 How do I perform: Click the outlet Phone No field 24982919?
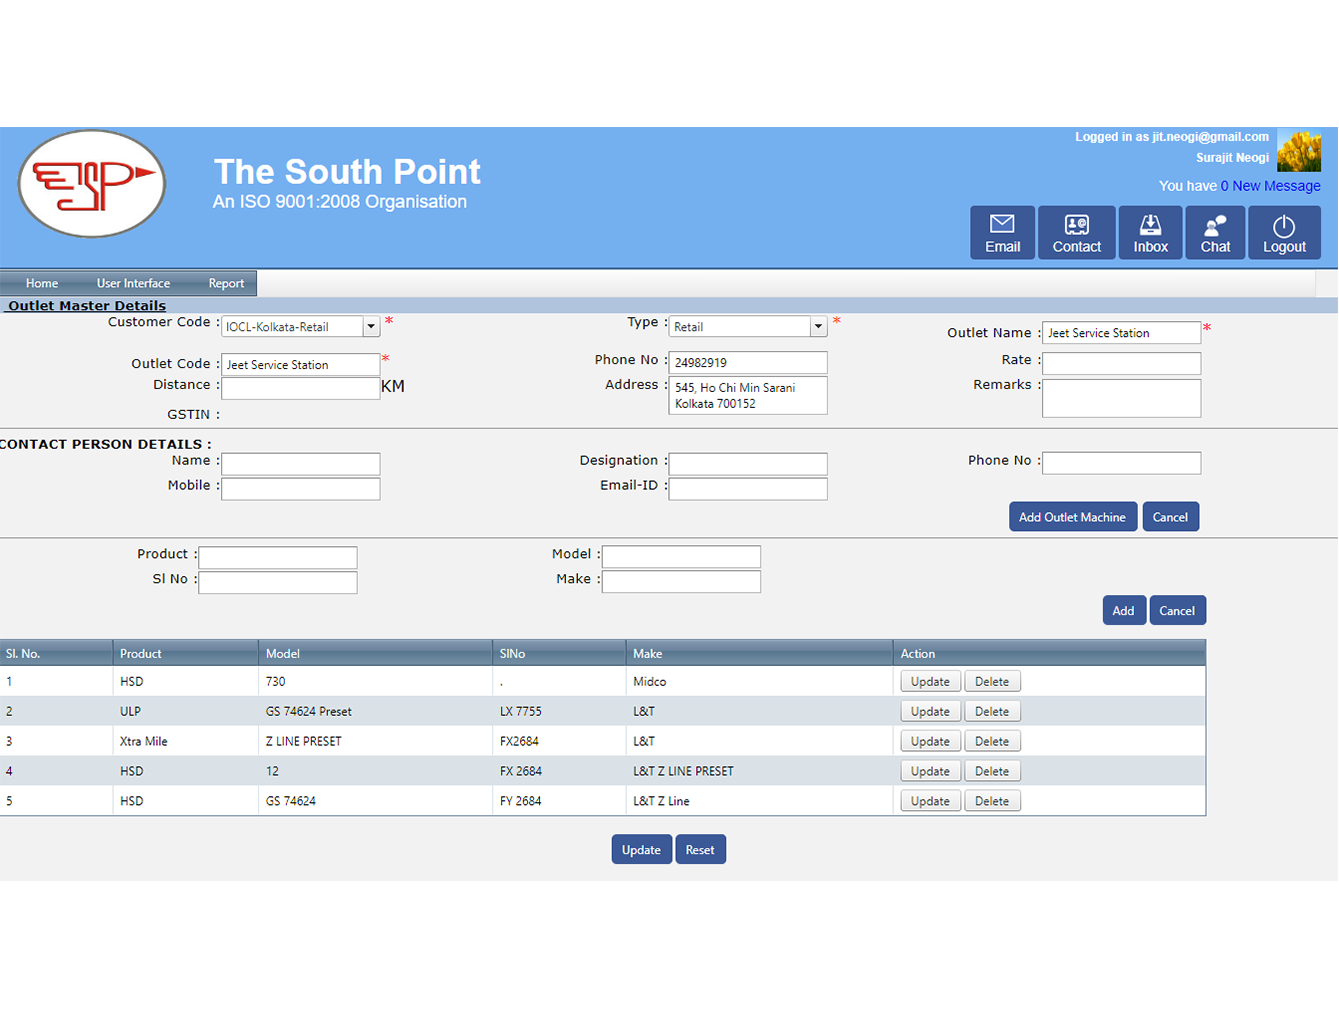748,363
